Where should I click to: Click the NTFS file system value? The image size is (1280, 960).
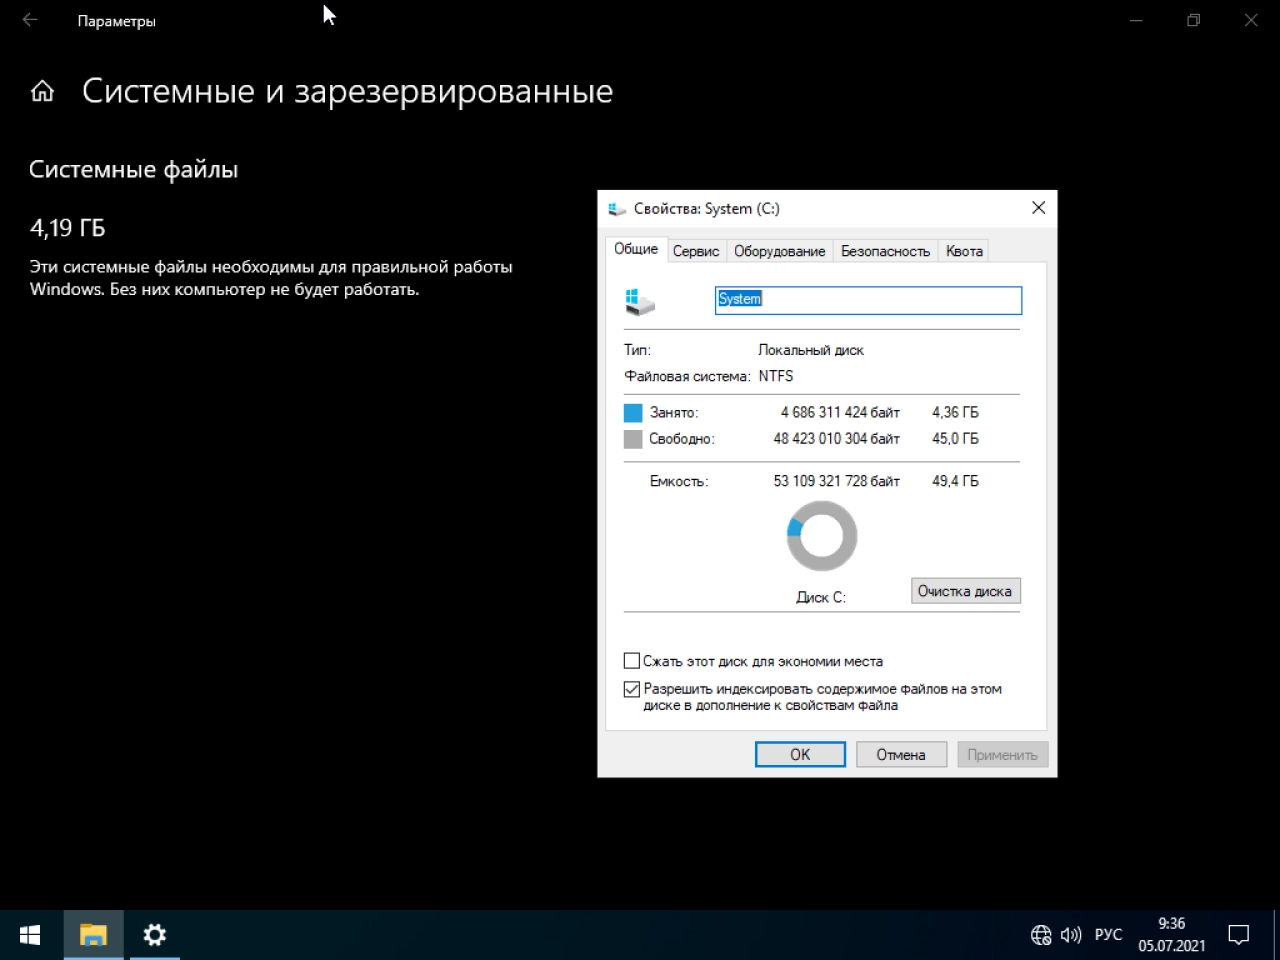coord(776,376)
